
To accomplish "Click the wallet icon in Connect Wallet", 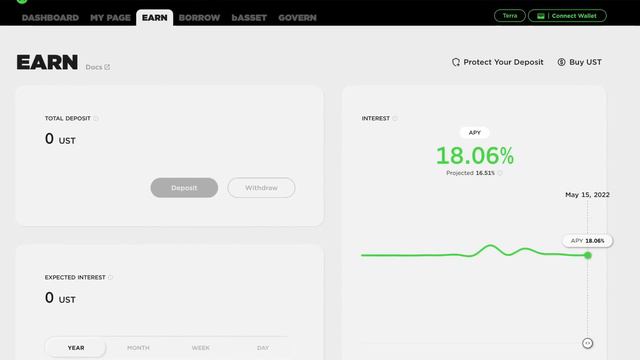I will pos(541,16).
